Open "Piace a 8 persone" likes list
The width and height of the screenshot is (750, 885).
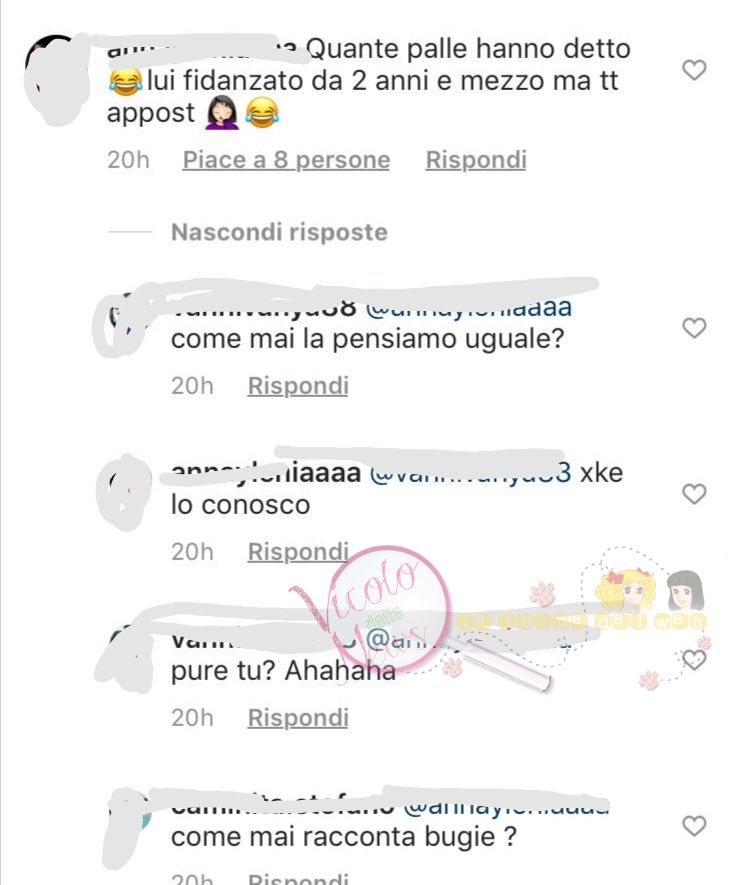pos(287,160)
